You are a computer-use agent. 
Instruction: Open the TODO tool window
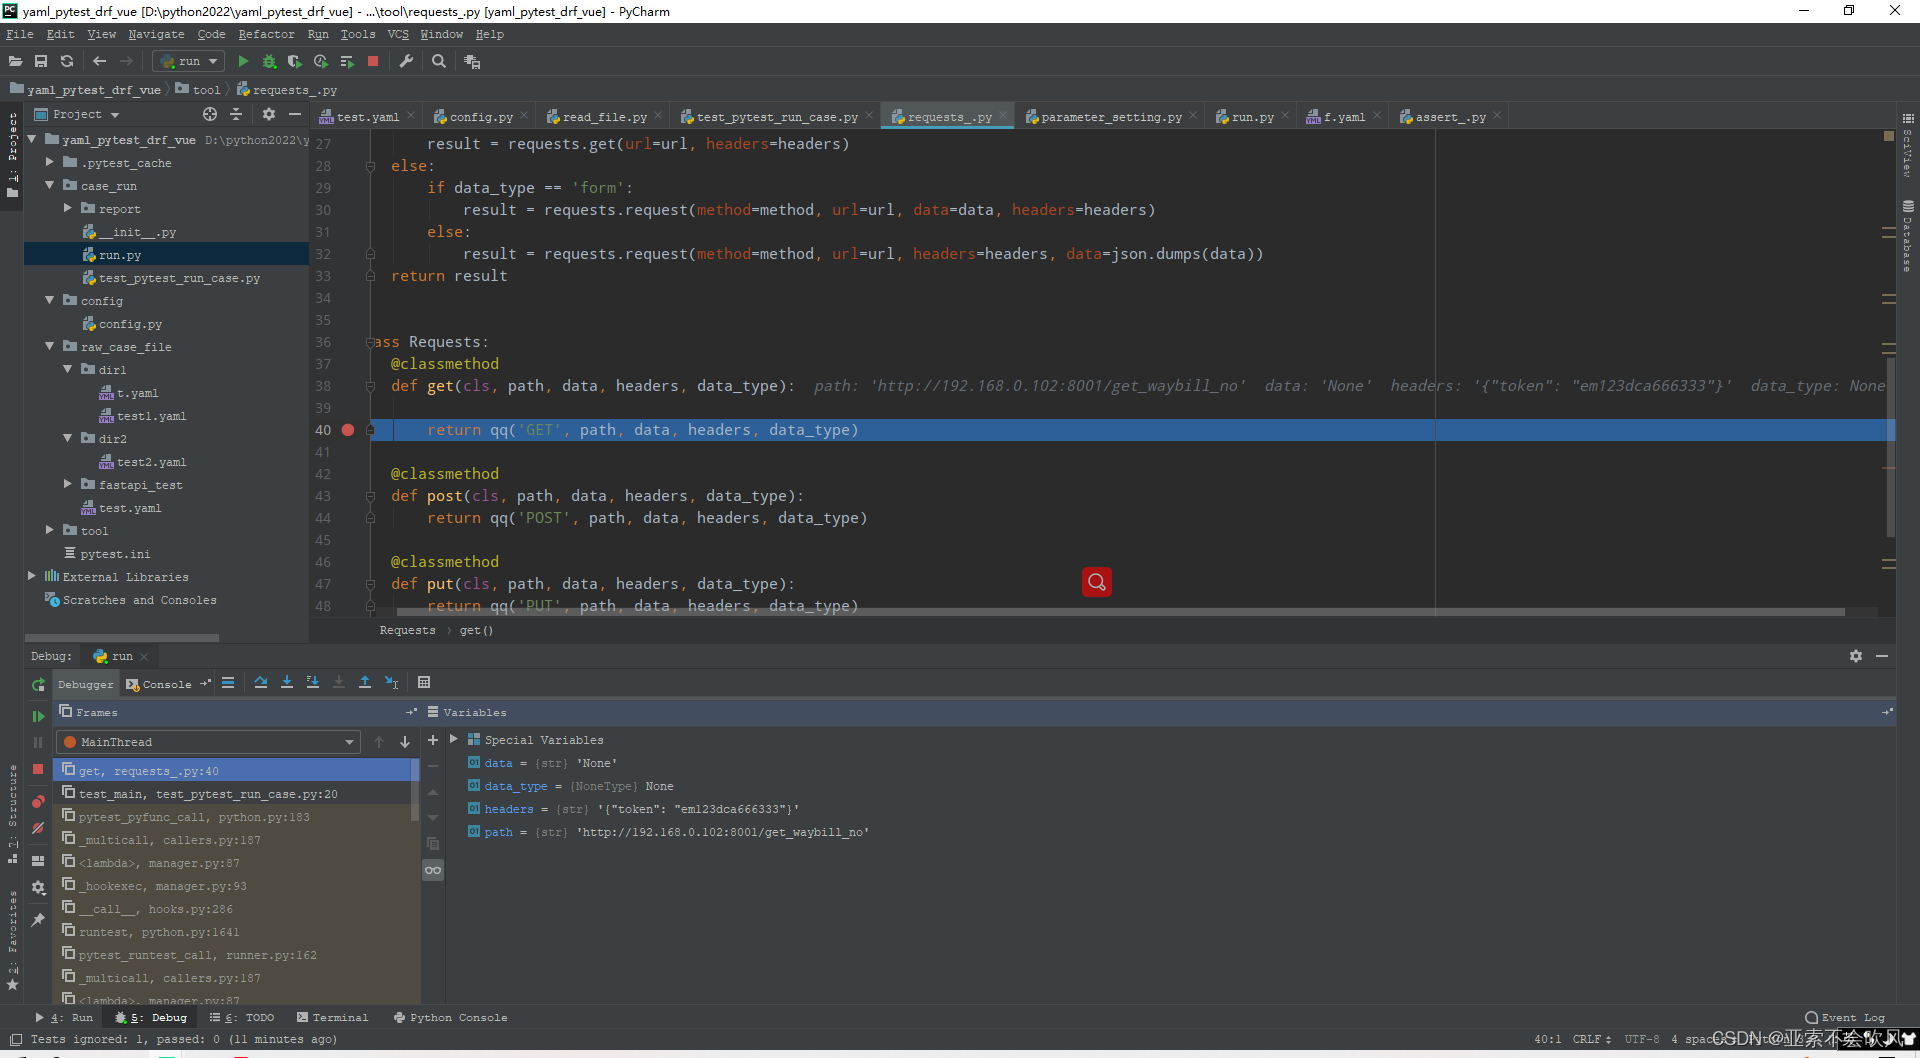point(242,1017)
